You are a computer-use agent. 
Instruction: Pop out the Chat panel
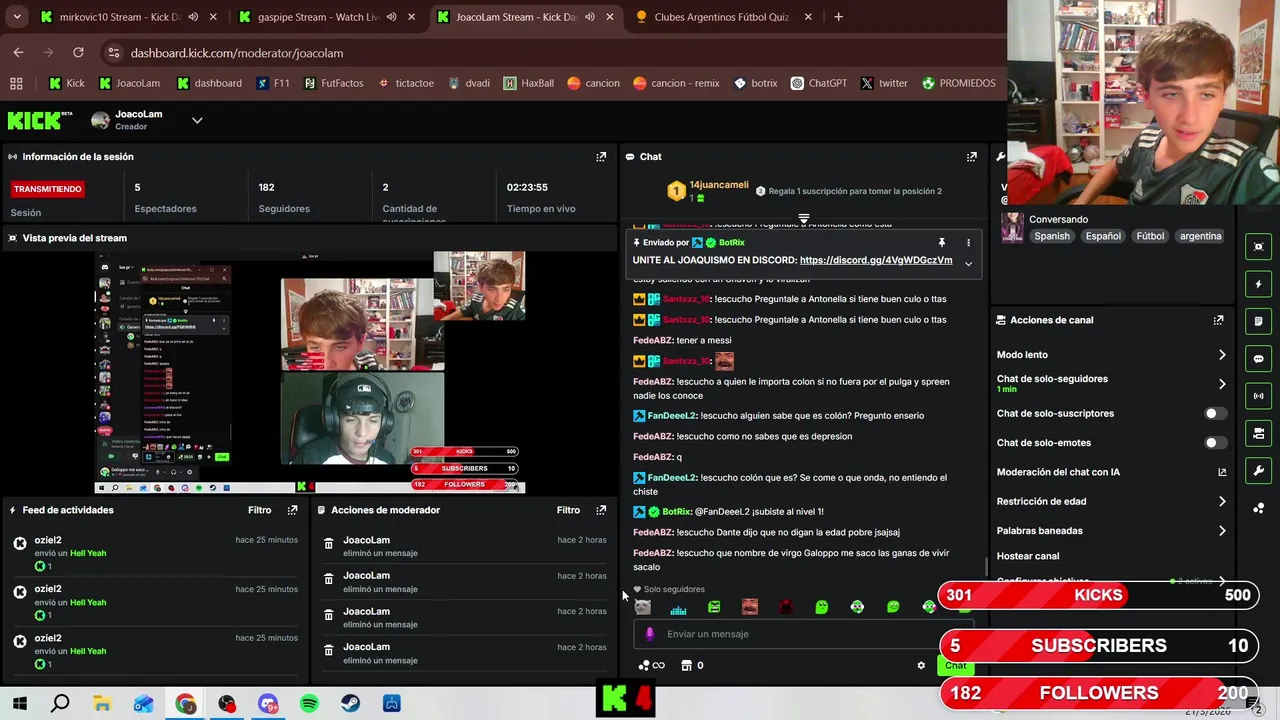pos(971,157)
